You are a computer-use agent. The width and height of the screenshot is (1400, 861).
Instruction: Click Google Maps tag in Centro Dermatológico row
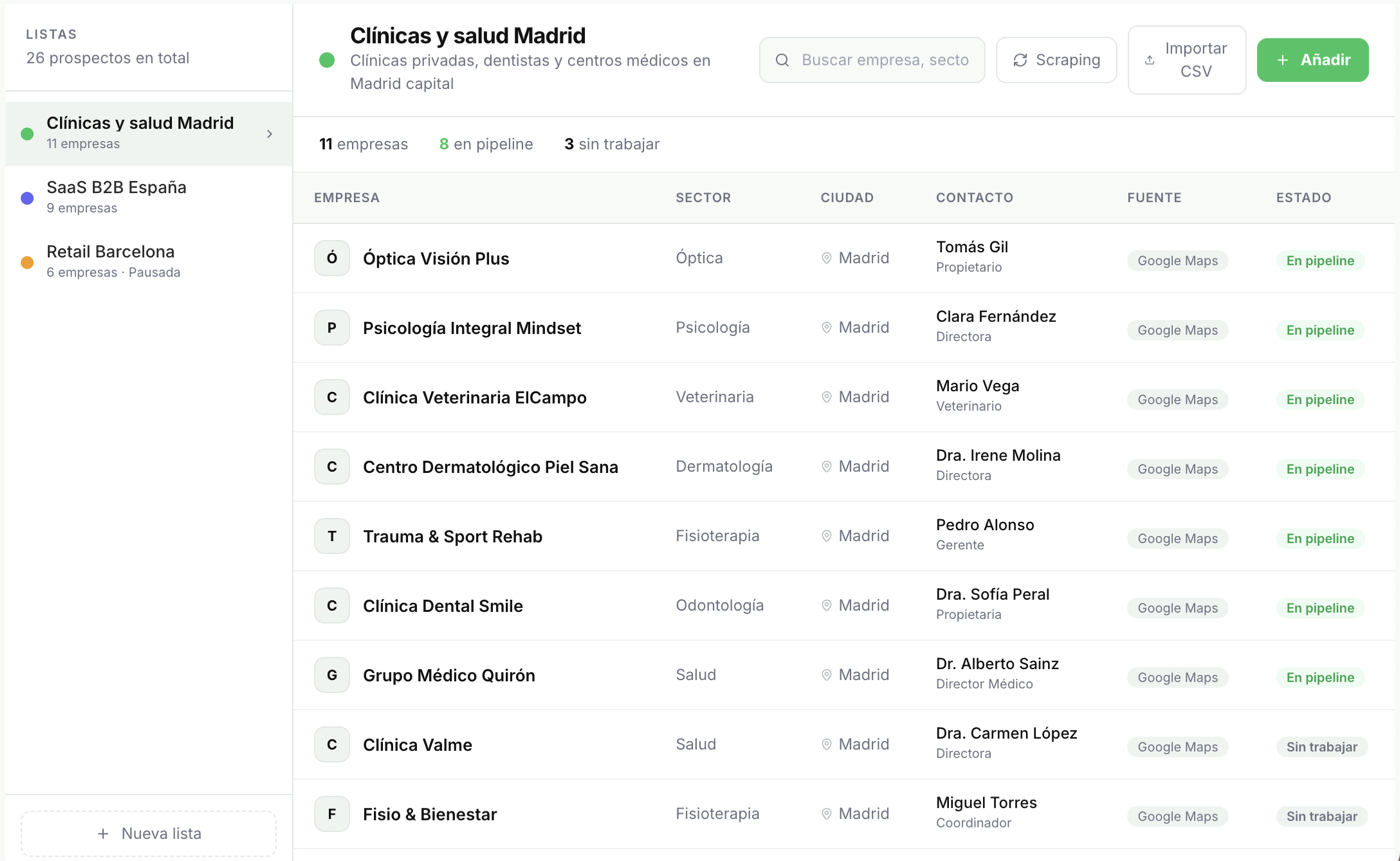(x=1178, y=469)
